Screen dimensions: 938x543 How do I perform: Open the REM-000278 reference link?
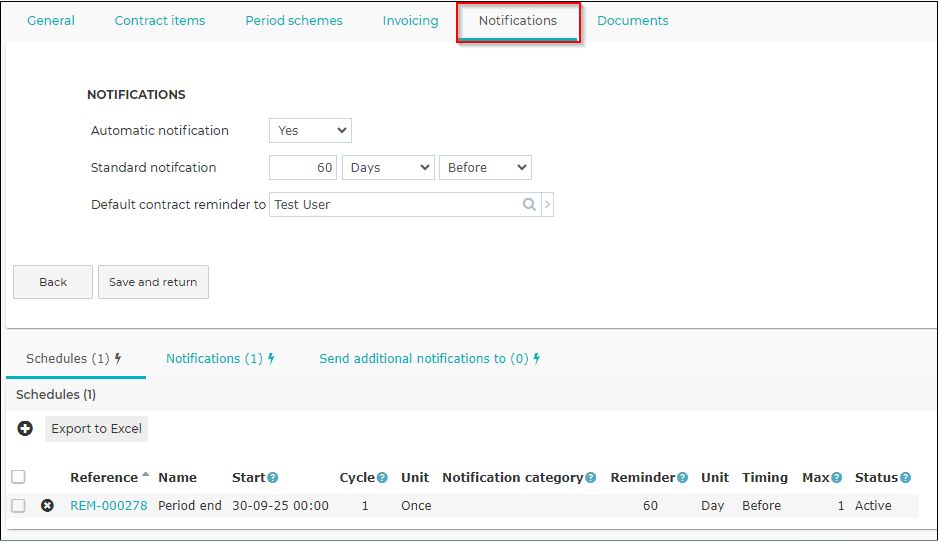pyautogui.click(x=109, y=506)
